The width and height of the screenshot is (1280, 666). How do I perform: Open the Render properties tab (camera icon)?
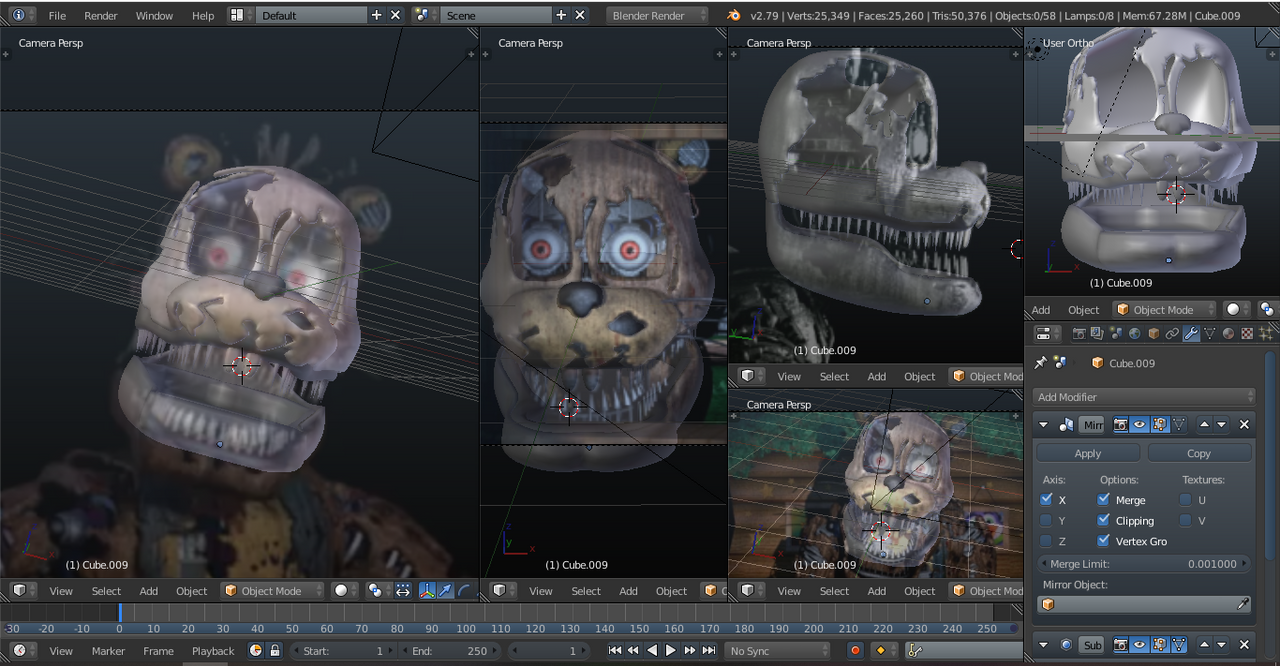click(1079, 334)
